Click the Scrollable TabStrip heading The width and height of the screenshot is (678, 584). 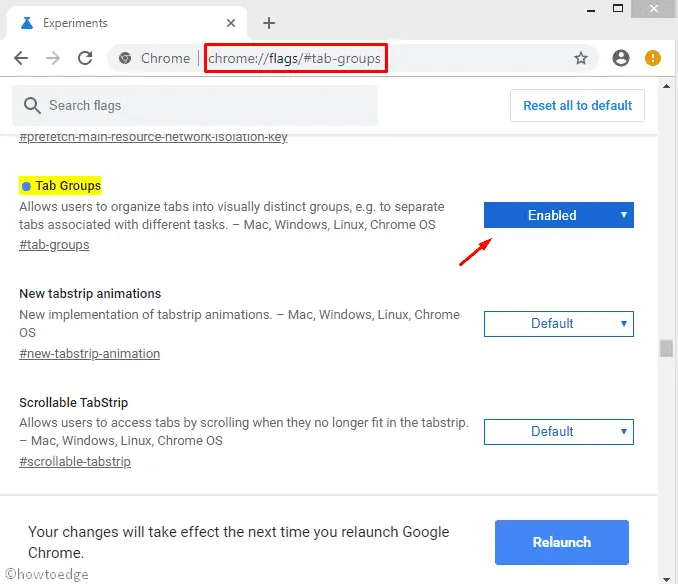click(x=74, y=402)
